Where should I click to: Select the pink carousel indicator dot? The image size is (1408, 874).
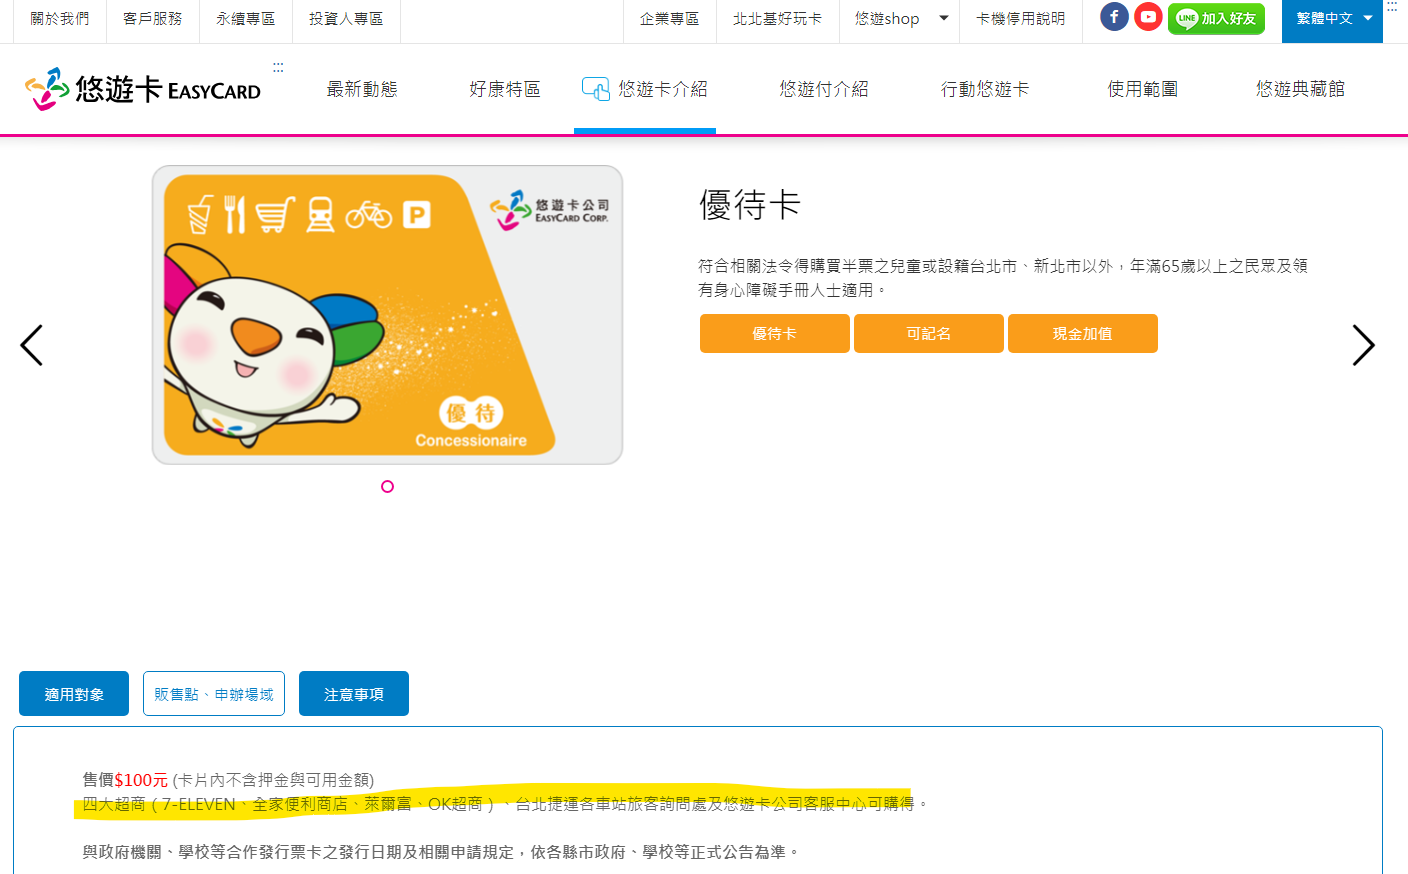(x=388, y=486)
